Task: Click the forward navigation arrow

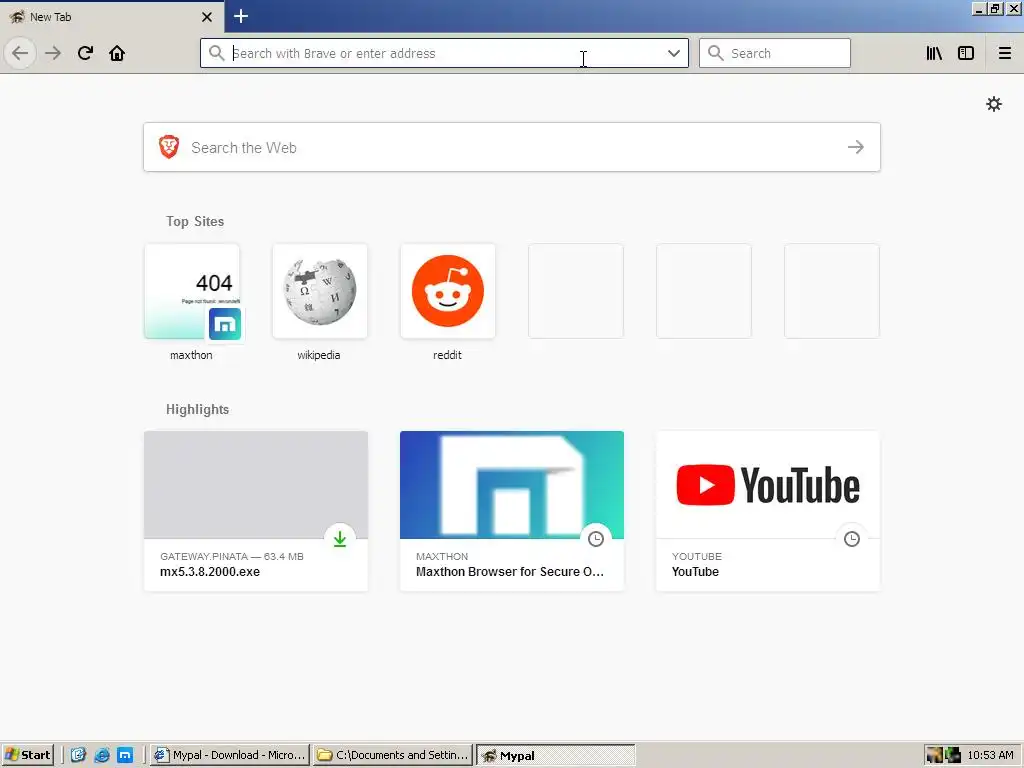Action: [53, 53]
